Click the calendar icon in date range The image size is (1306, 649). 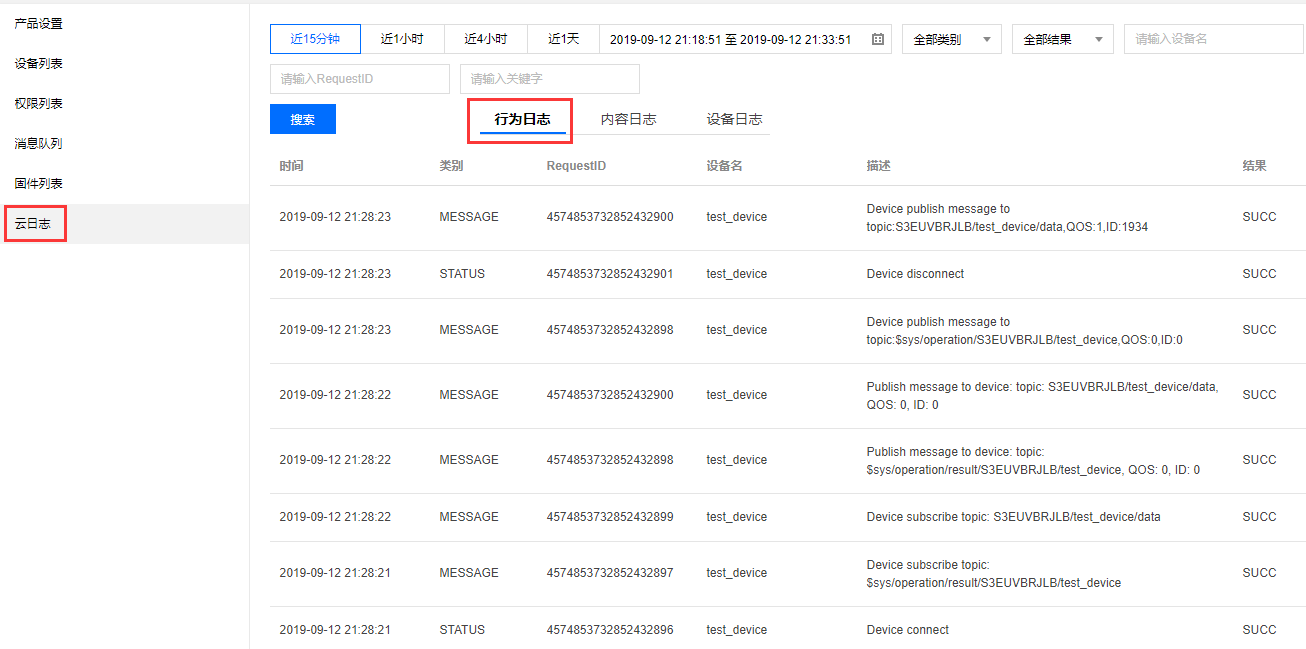coord(878,39)
